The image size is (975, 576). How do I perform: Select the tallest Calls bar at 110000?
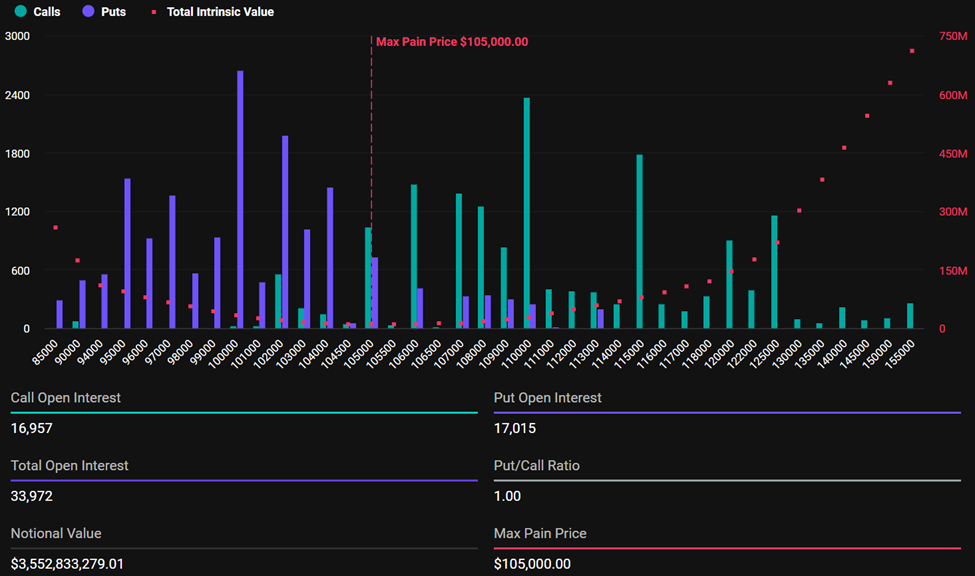tap(526, 213)
